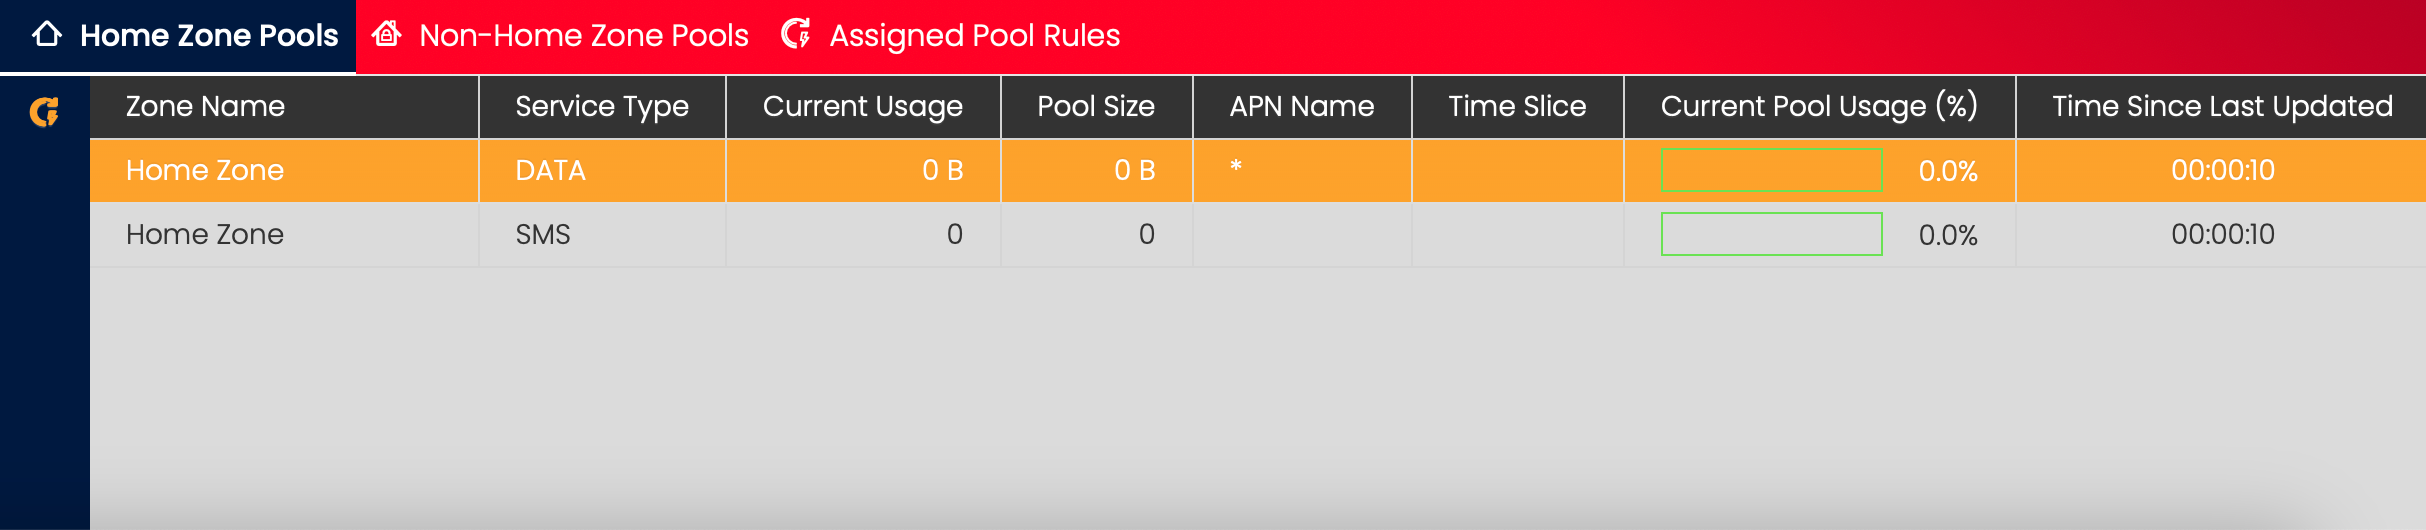Click the DATA row pool usage bar

tap(1771, 170)
